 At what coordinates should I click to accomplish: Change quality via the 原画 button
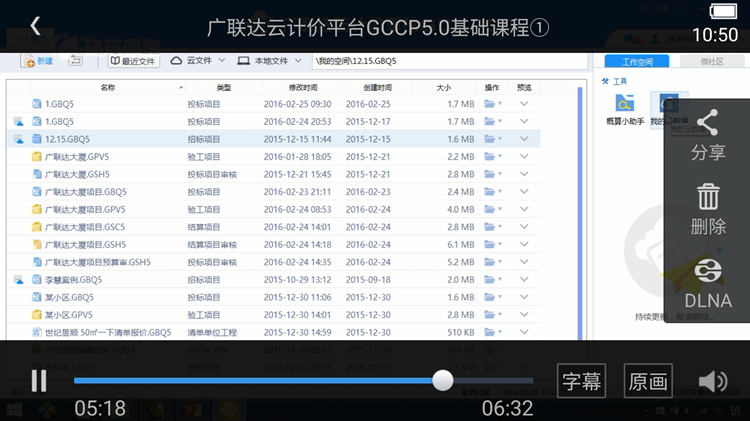(648, 381)
